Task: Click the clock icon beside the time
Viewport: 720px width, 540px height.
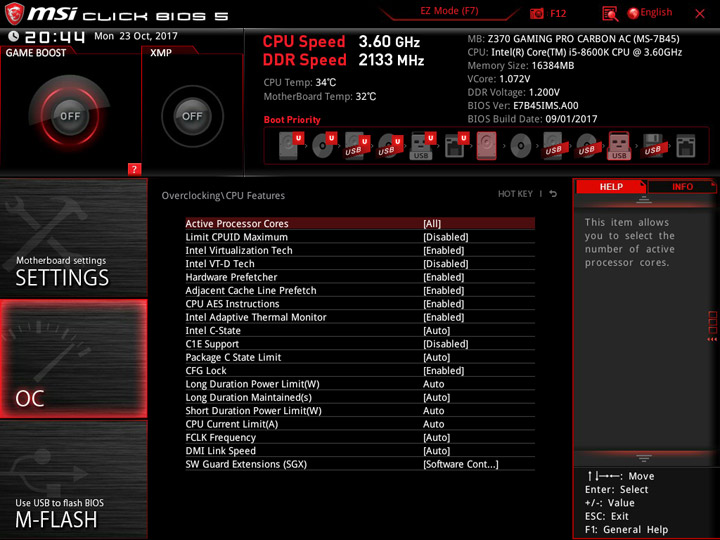Action: pyautogui.click(x=14, y=36)
